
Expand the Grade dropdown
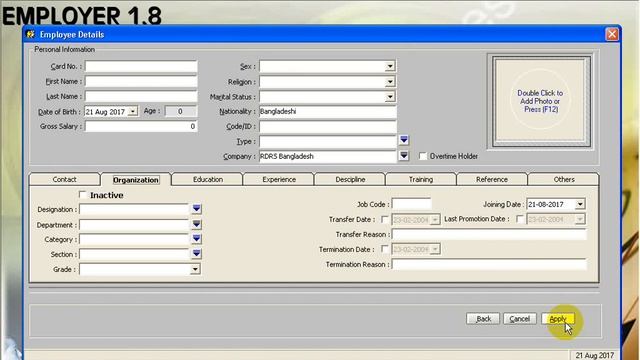(195, 269)
